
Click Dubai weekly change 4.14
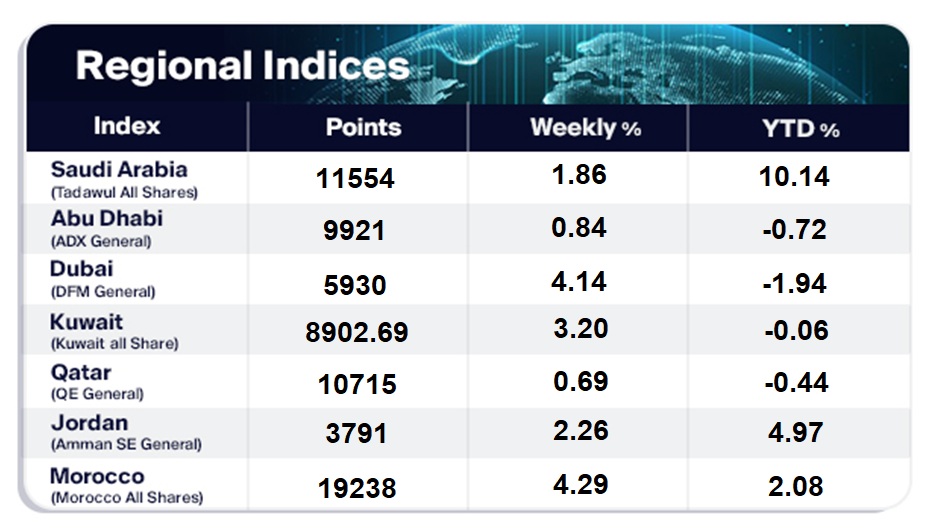(579, 281)
